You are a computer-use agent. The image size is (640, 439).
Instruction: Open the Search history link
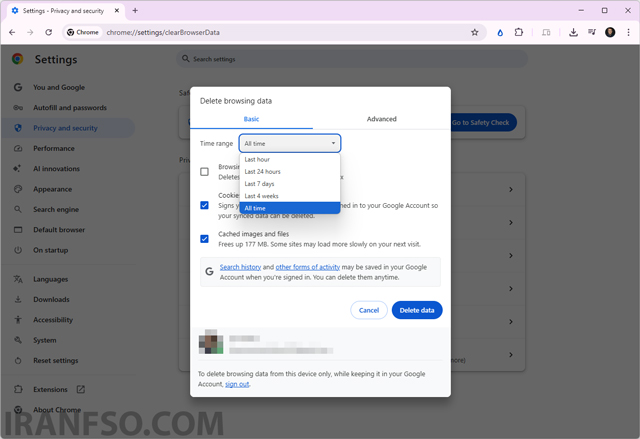tap(240, 267)
